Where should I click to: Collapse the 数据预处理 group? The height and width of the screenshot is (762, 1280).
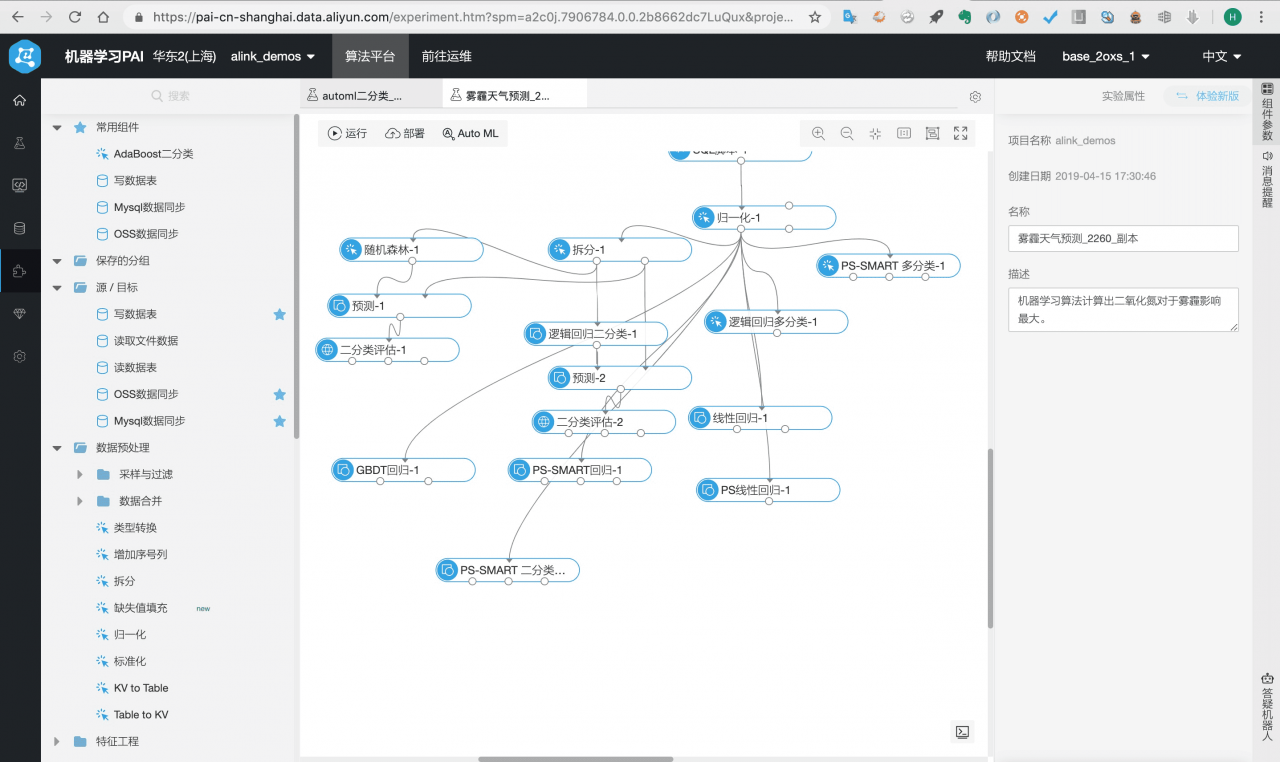coord(57,448)
